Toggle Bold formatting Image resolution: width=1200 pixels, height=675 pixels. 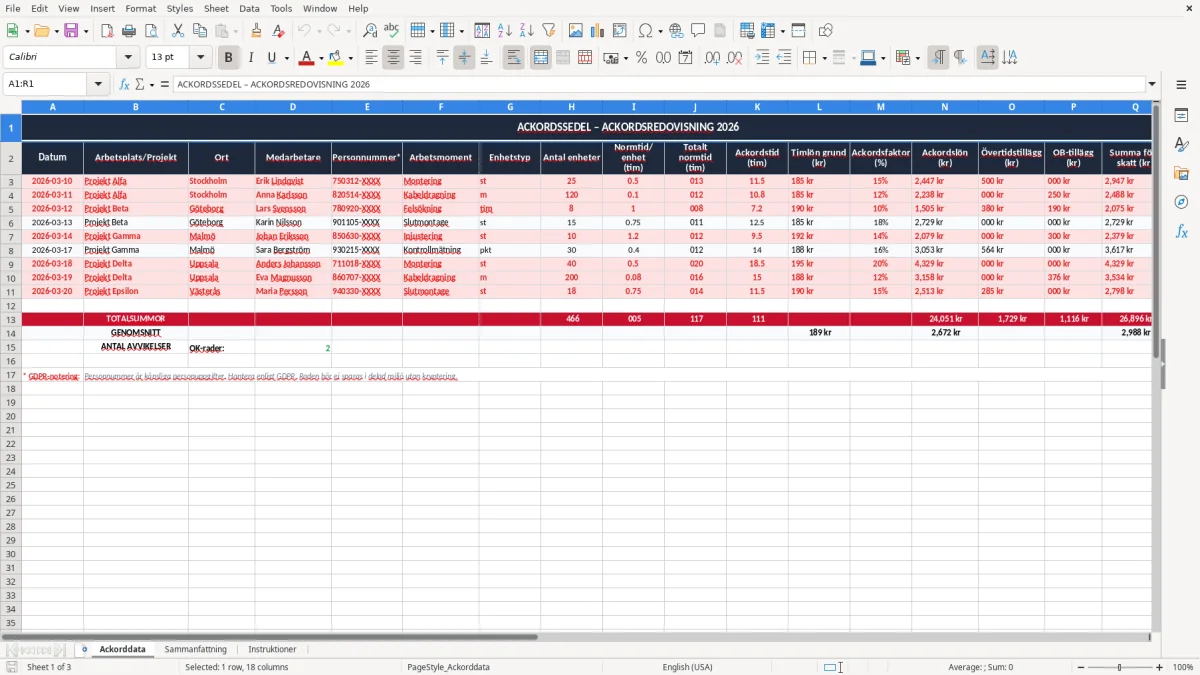coord(229,58)
